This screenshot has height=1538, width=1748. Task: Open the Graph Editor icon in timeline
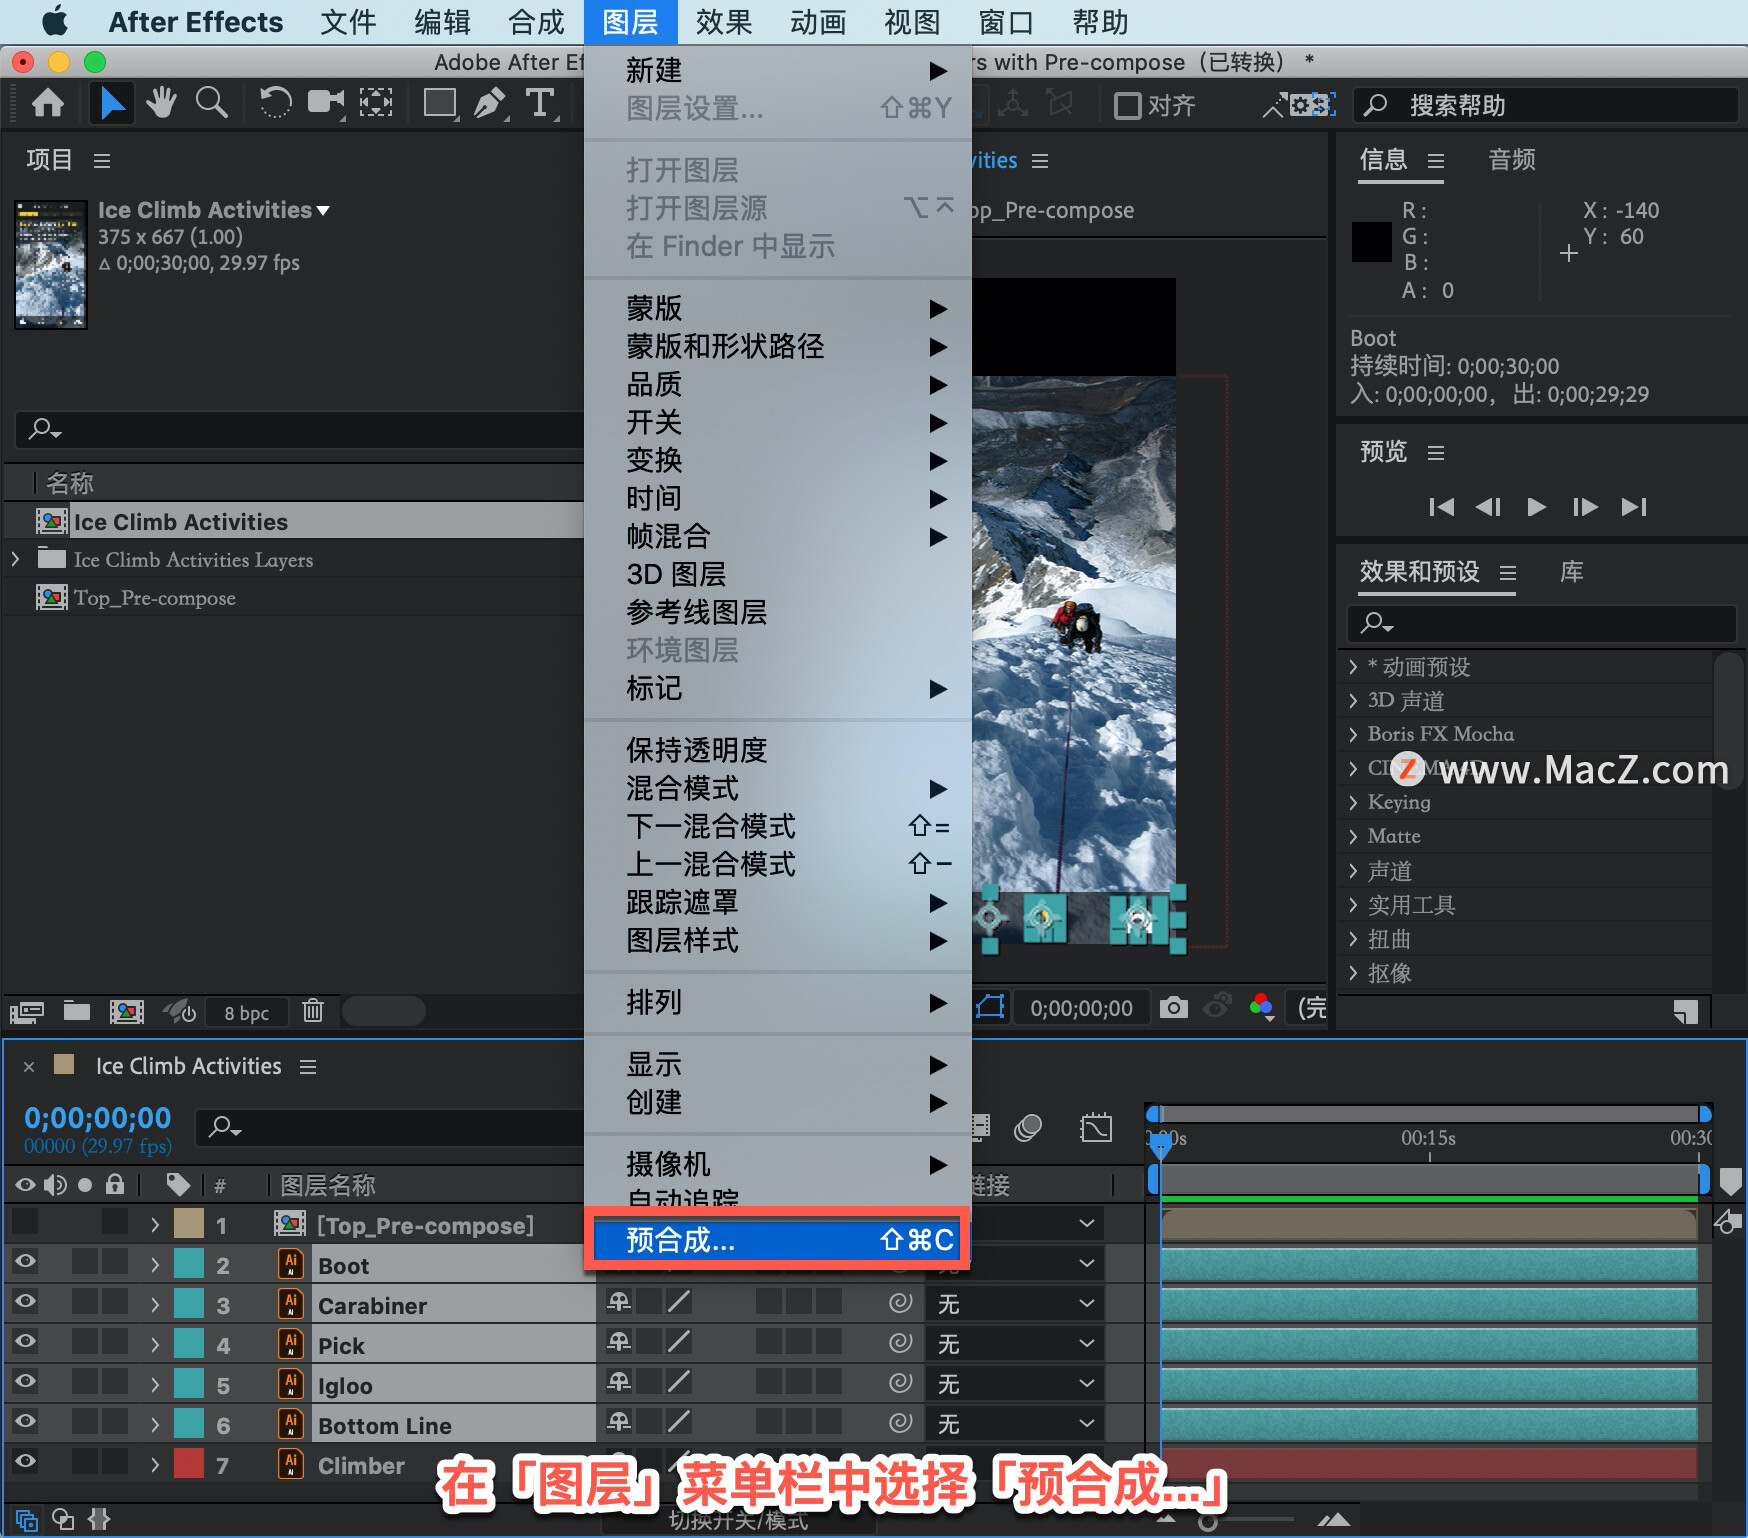pos(1096,1129)
